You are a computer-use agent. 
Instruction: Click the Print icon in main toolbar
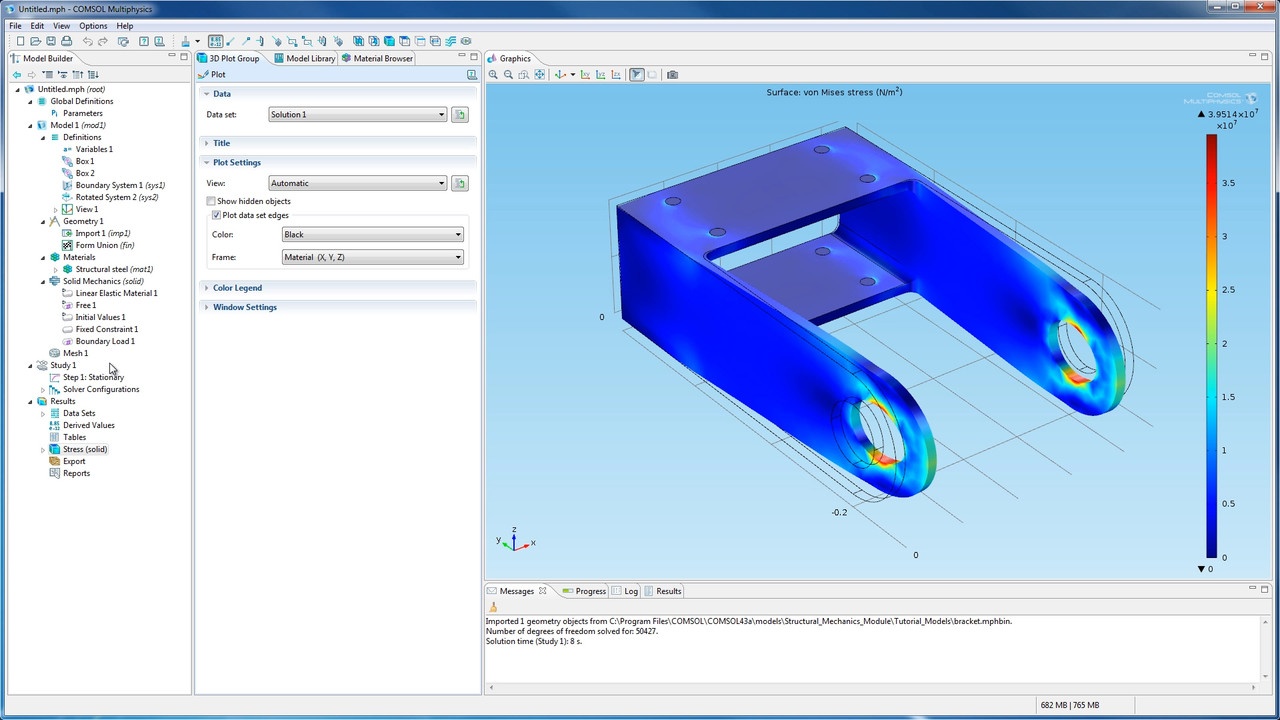pyautogui.click(x=66, y=41)
